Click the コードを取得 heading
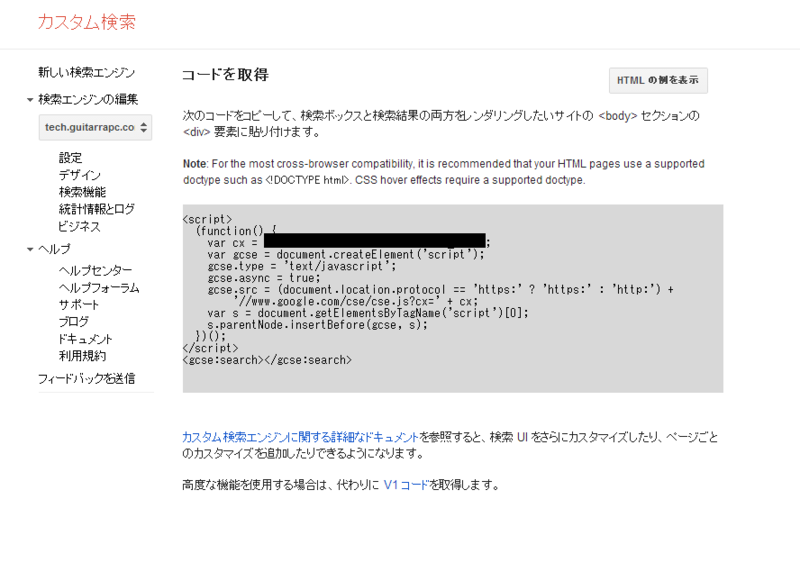 (225, 75)
